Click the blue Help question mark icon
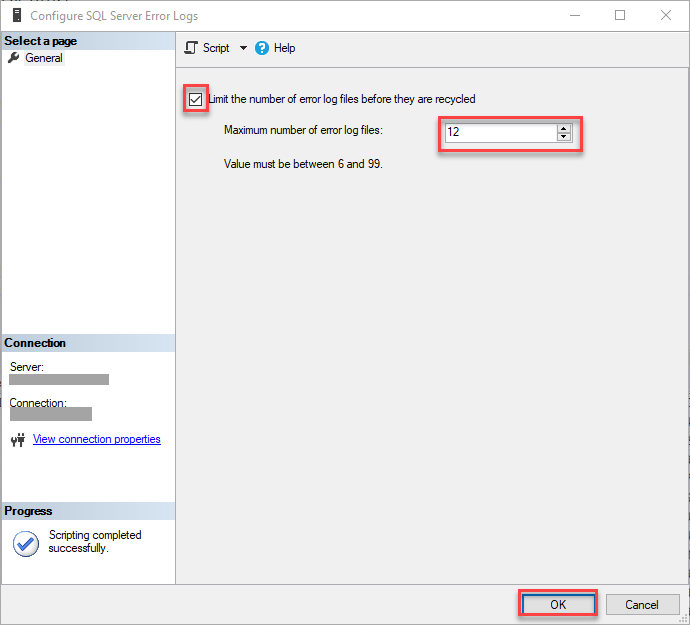This screenshot has width=690, height=625. (261, 48)
